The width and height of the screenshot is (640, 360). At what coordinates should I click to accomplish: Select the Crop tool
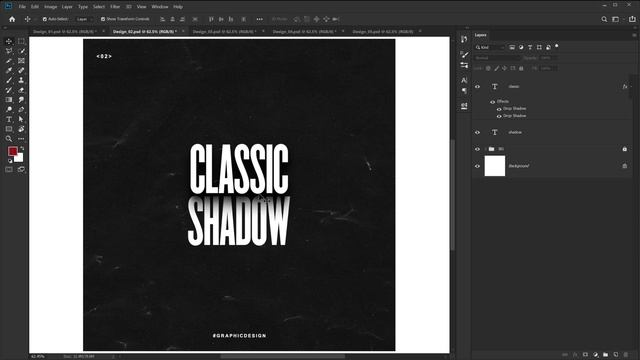tap(9, 61)
